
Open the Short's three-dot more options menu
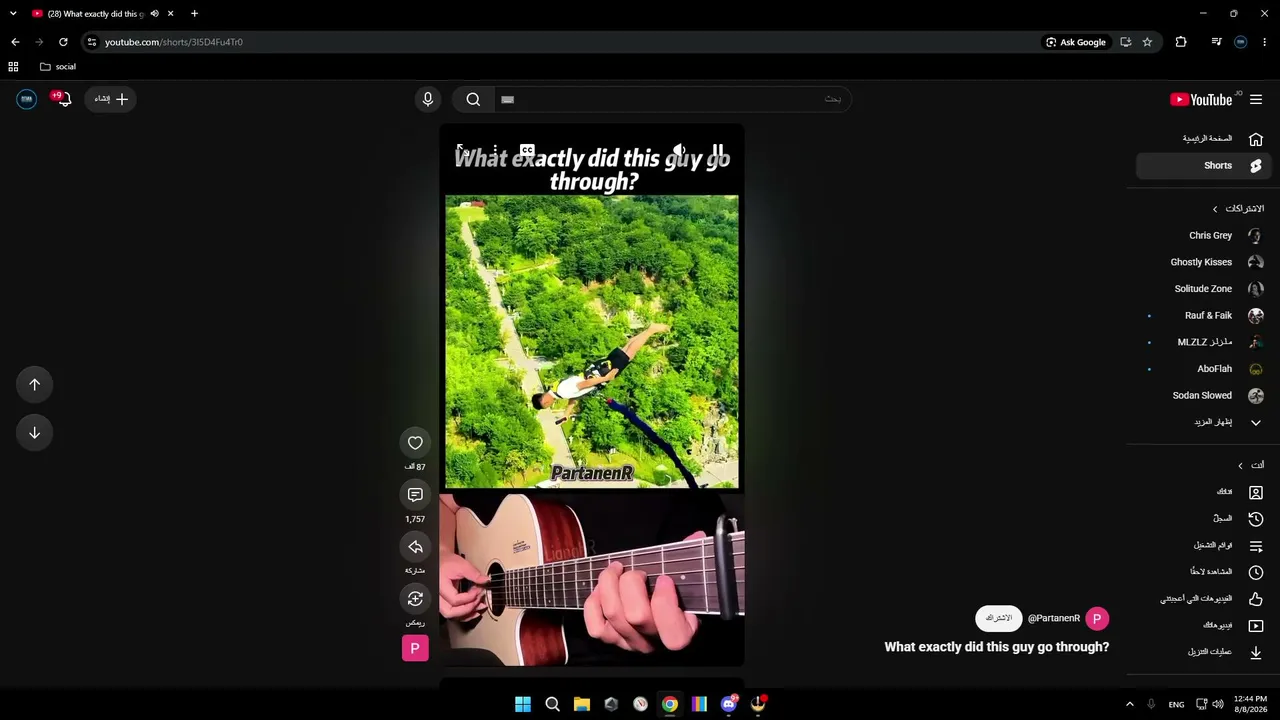495,151
